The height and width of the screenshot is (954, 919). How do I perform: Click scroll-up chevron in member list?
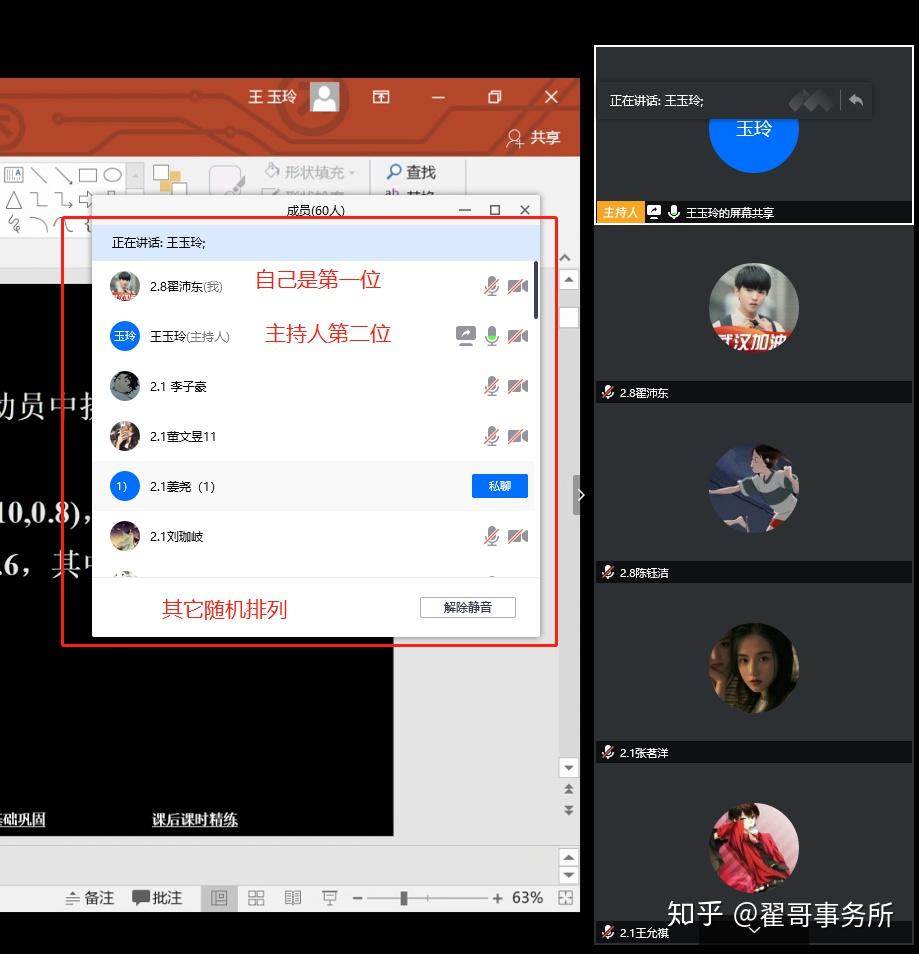(x=564, y=256)
